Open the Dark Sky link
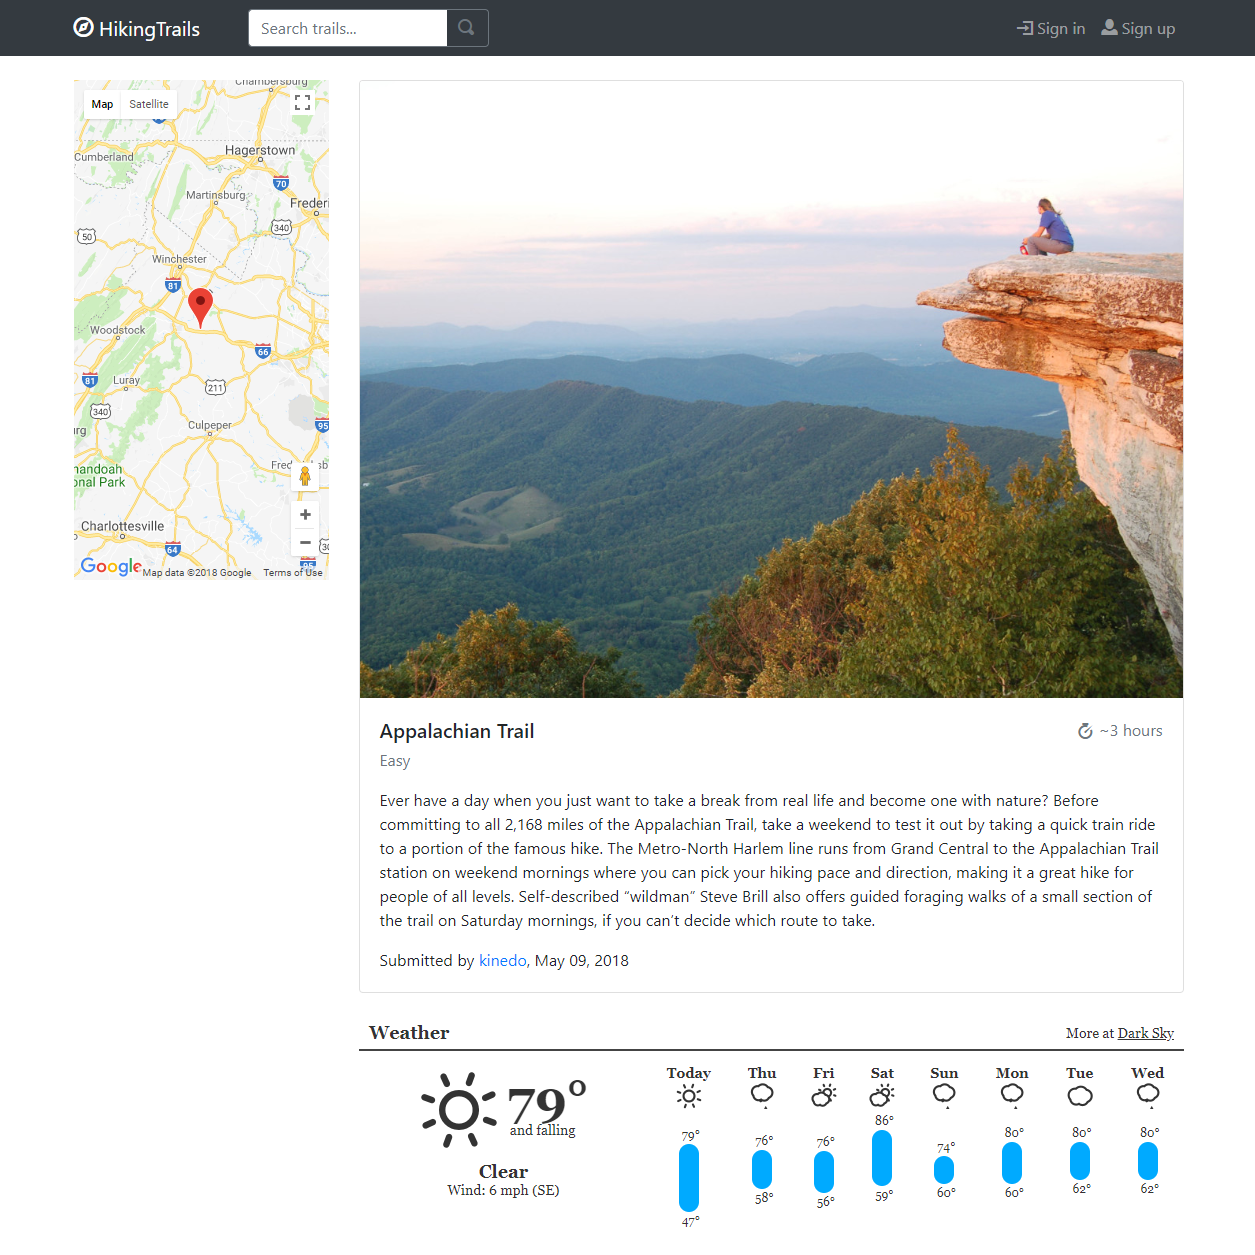The width and height of the screenshot is (1255, 1255). point(1146,1033)
